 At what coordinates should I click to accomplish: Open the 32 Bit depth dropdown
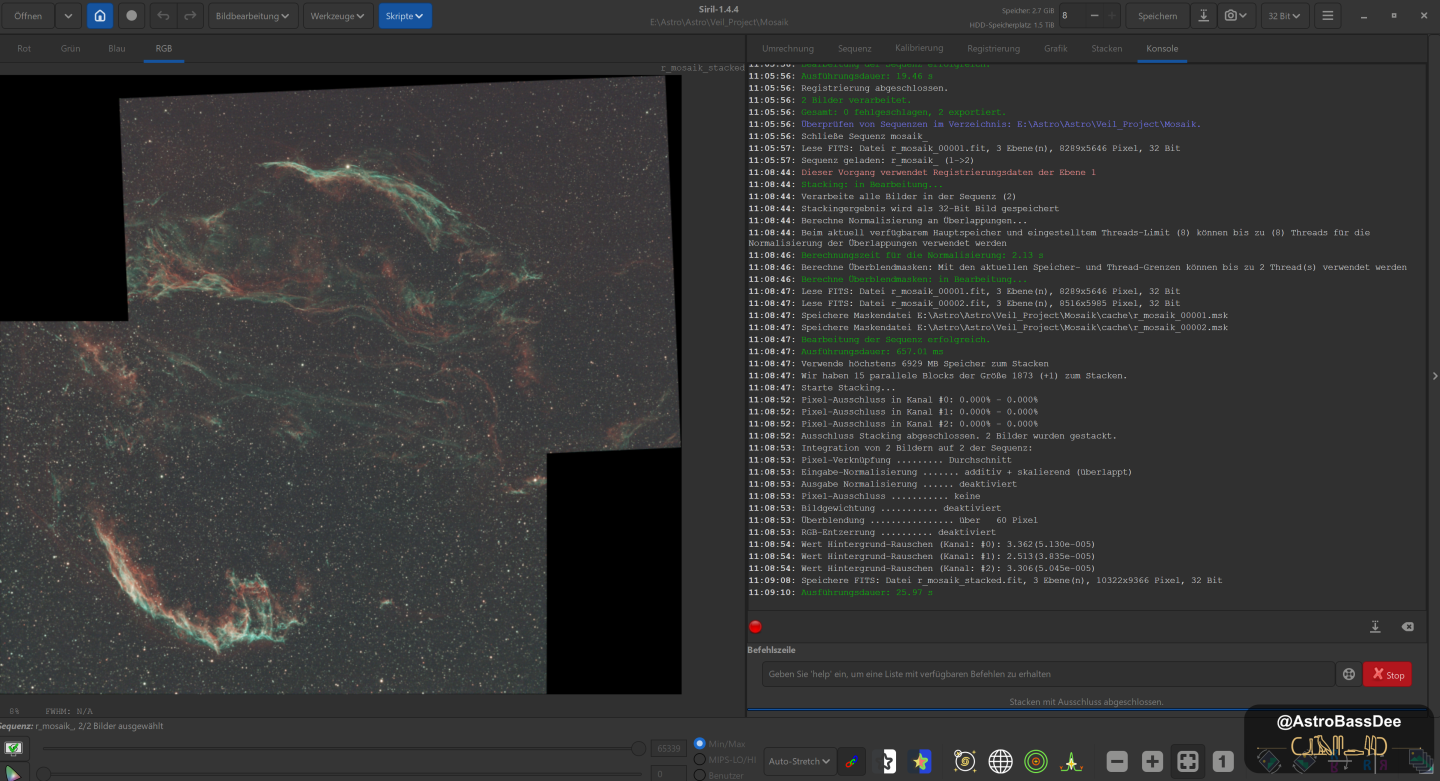1285,16
